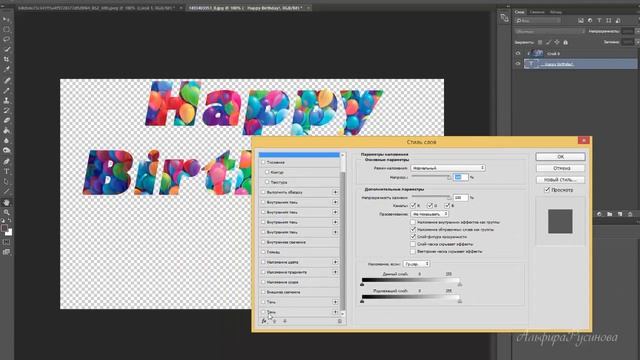The width and height of the screenshot is (640, 360).
Task: Hide the Happy Birthday text layer
Action: coord(518,64)
